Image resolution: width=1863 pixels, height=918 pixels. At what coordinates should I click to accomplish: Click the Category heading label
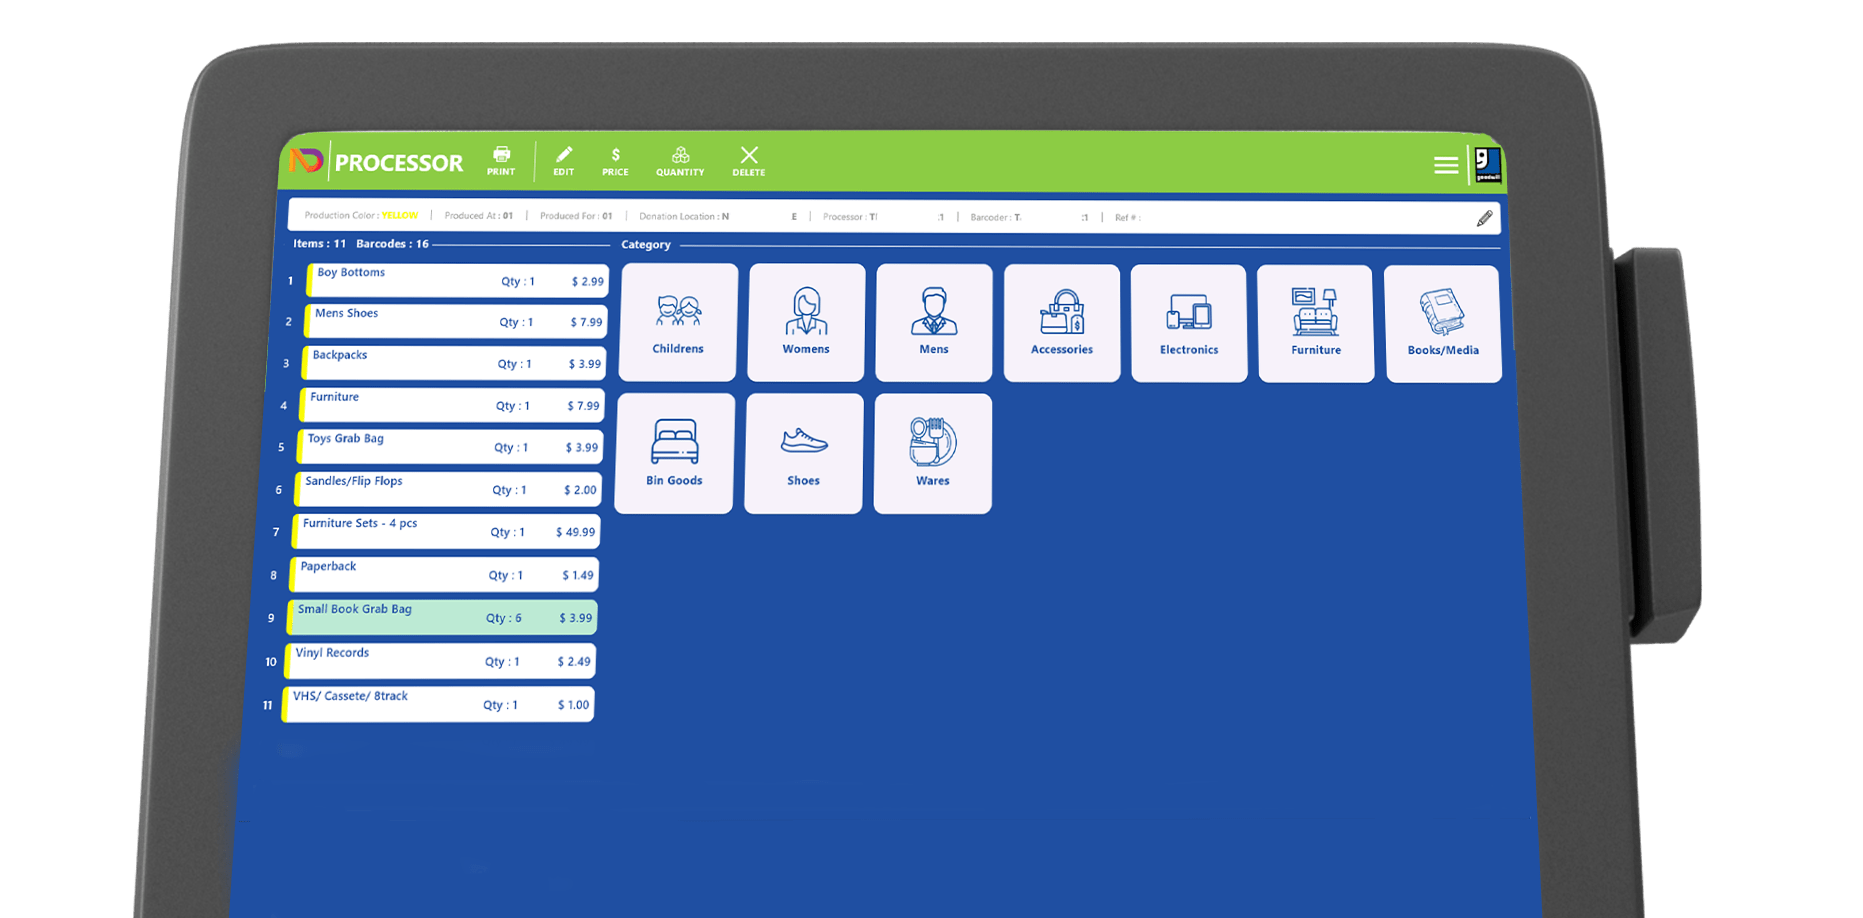click(x=645, y=244)
